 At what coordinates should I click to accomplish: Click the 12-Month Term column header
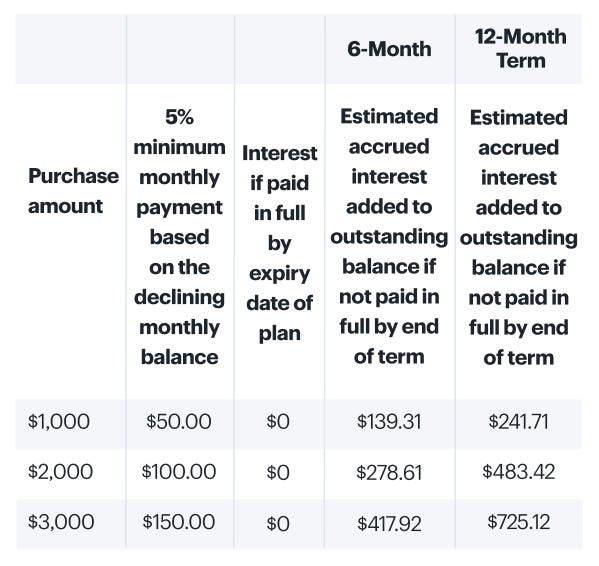pyautogui.click(x=520, y=49)
